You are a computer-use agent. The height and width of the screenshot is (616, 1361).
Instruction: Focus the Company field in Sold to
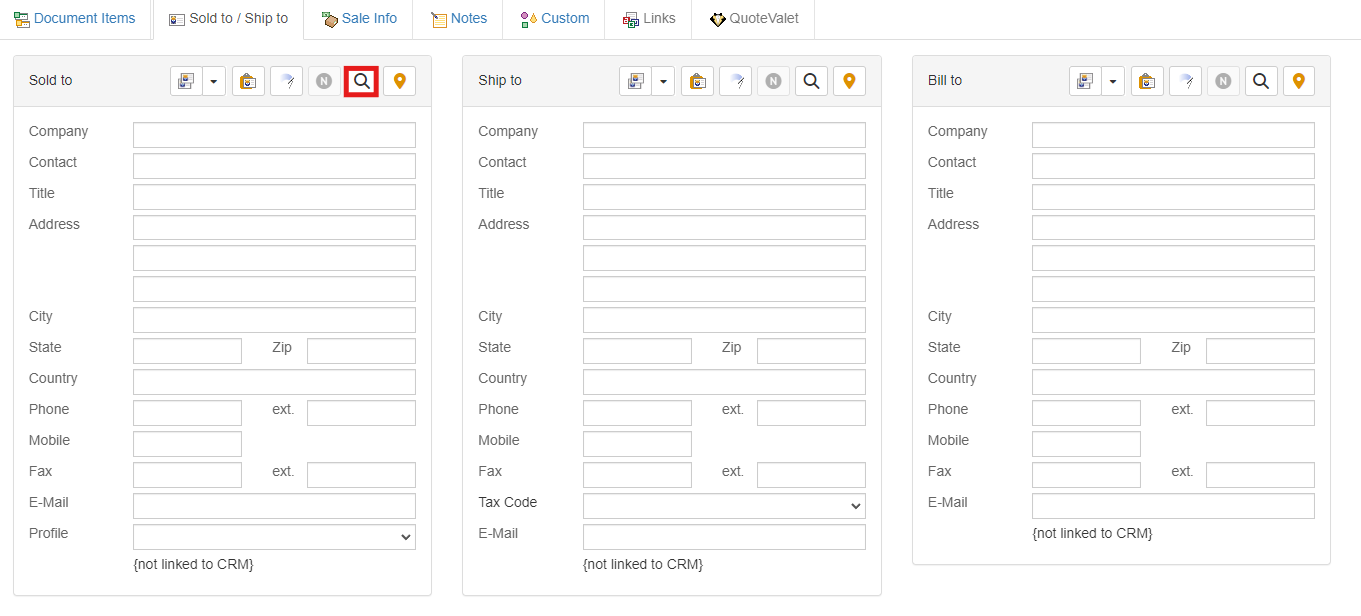[274, 135]
